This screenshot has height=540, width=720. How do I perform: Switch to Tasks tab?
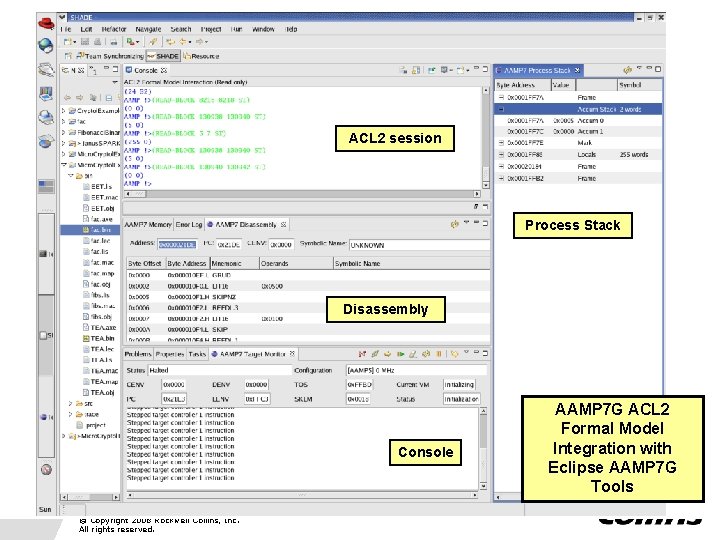click(x=197, y=354)
